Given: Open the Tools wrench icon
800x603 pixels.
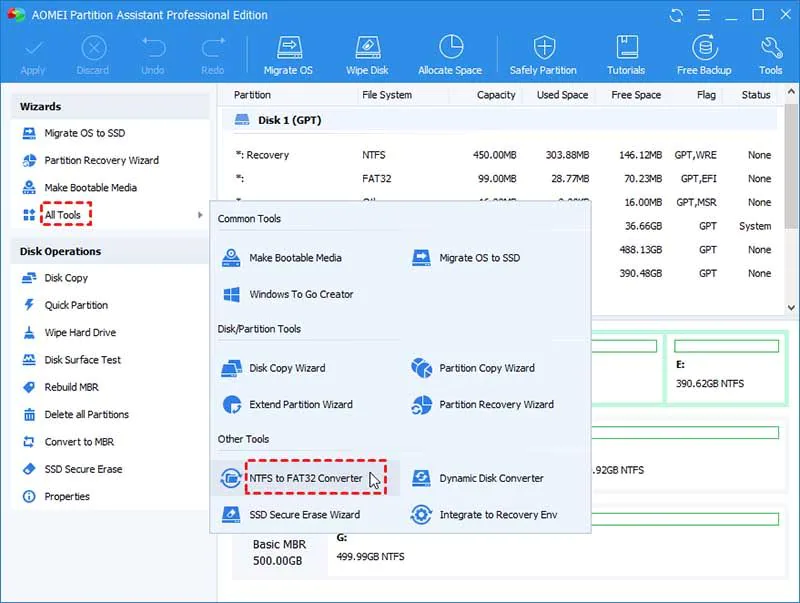Looking at the screenshot, I should click(x=770, y=54).
